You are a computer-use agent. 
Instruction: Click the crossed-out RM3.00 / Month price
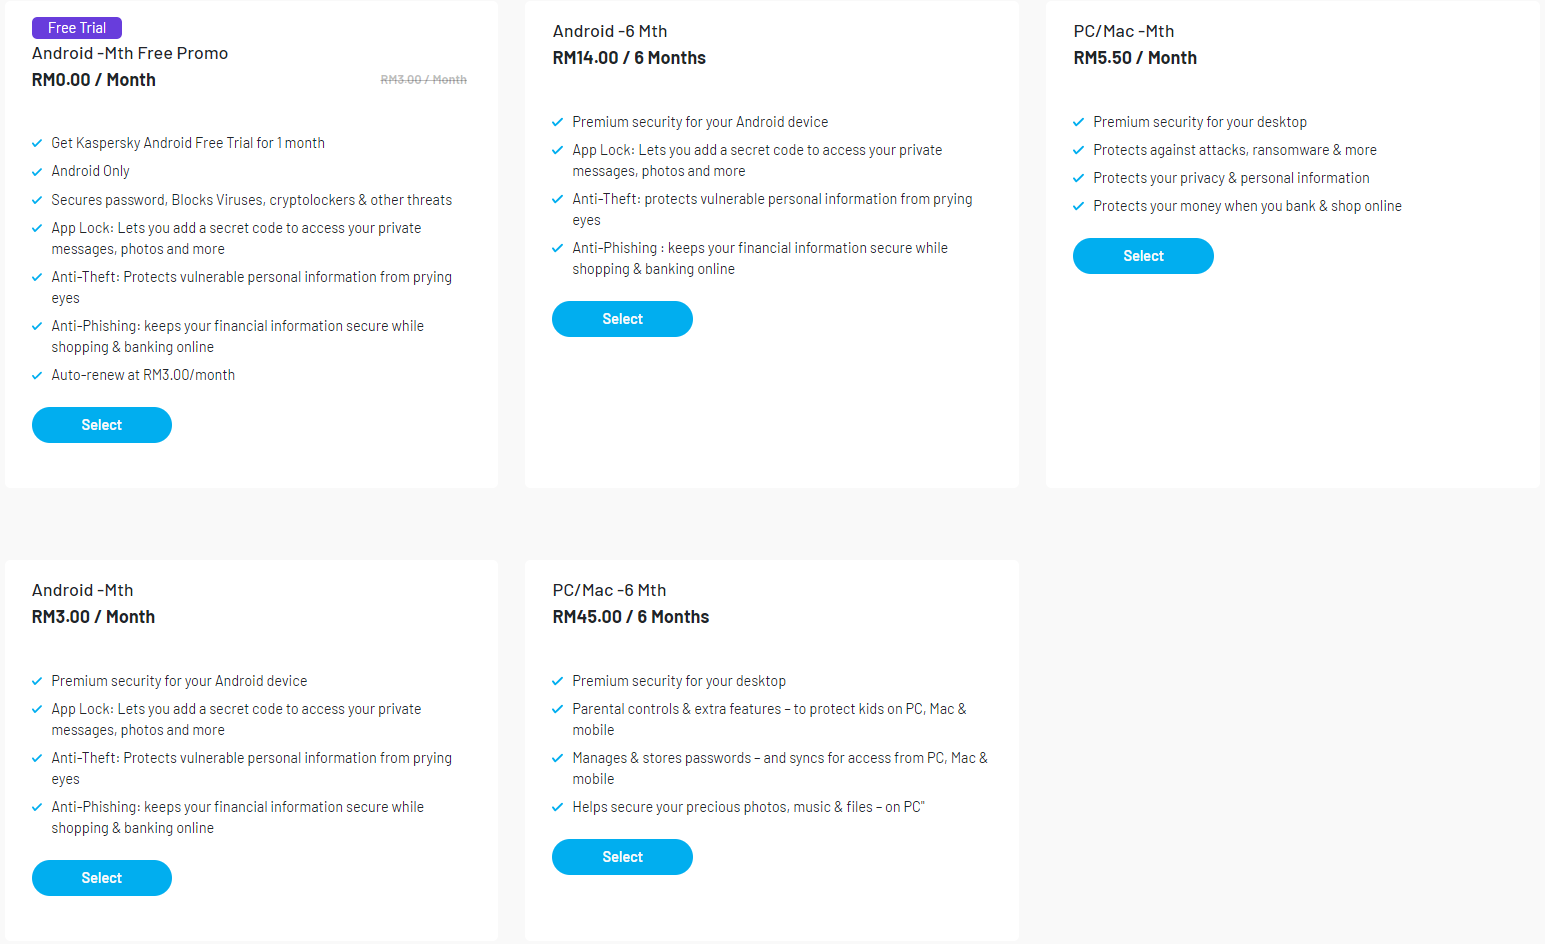423,80
